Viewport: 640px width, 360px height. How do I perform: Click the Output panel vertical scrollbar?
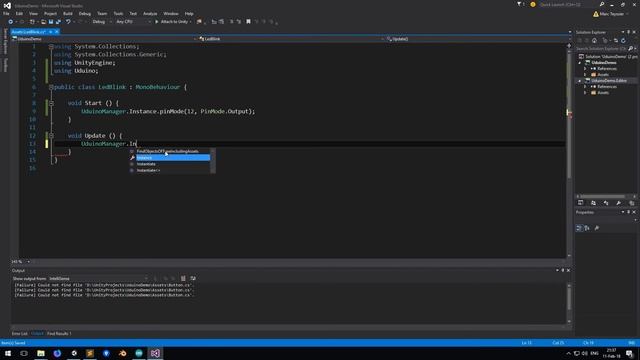pyautogui.click(x=569, y=303)
